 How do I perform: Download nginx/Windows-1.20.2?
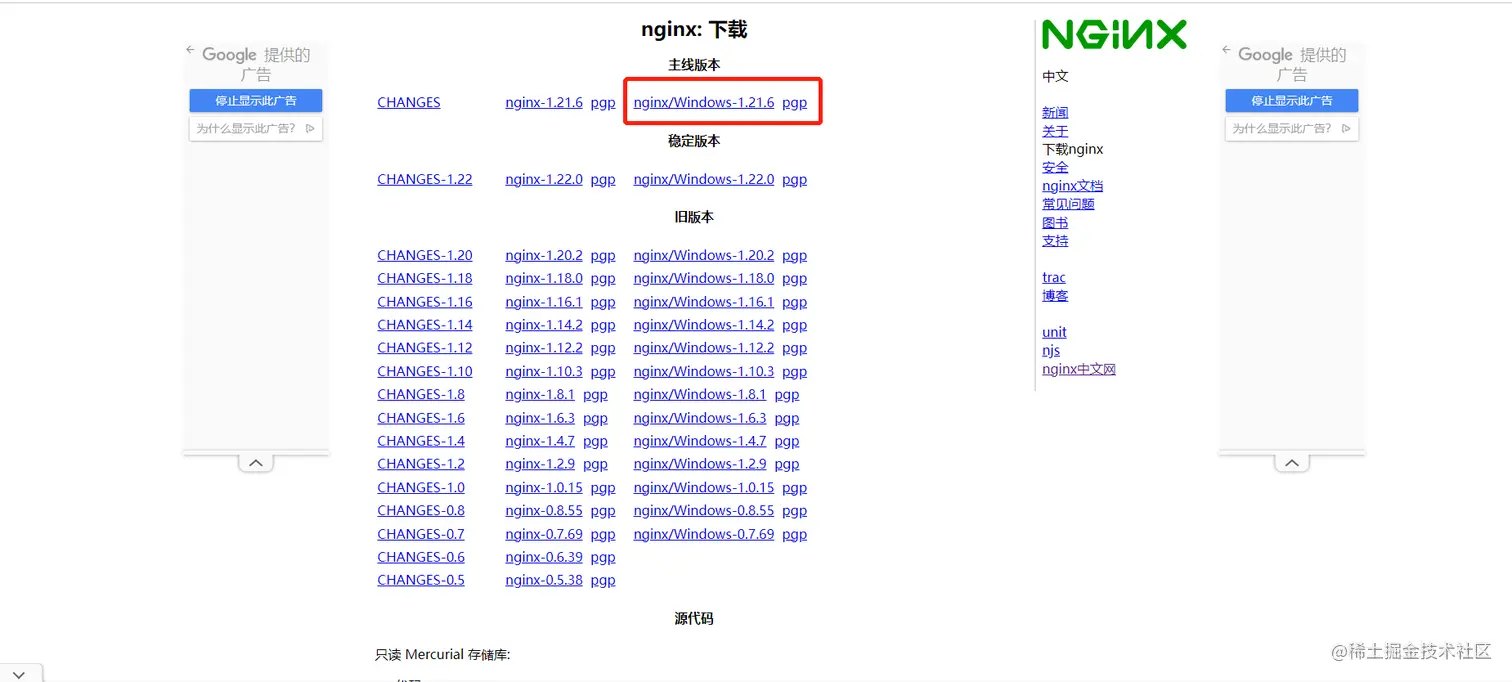[x=704, y=255]
